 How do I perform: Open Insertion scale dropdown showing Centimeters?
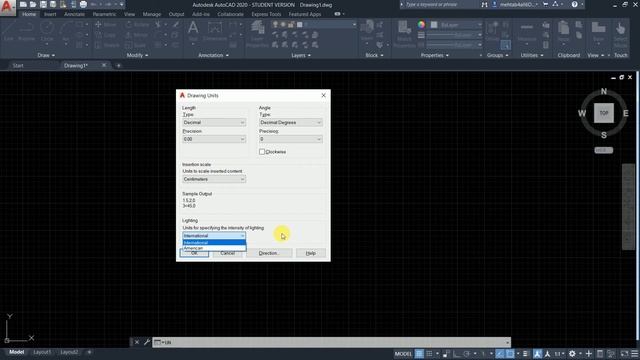click(214, 179)
